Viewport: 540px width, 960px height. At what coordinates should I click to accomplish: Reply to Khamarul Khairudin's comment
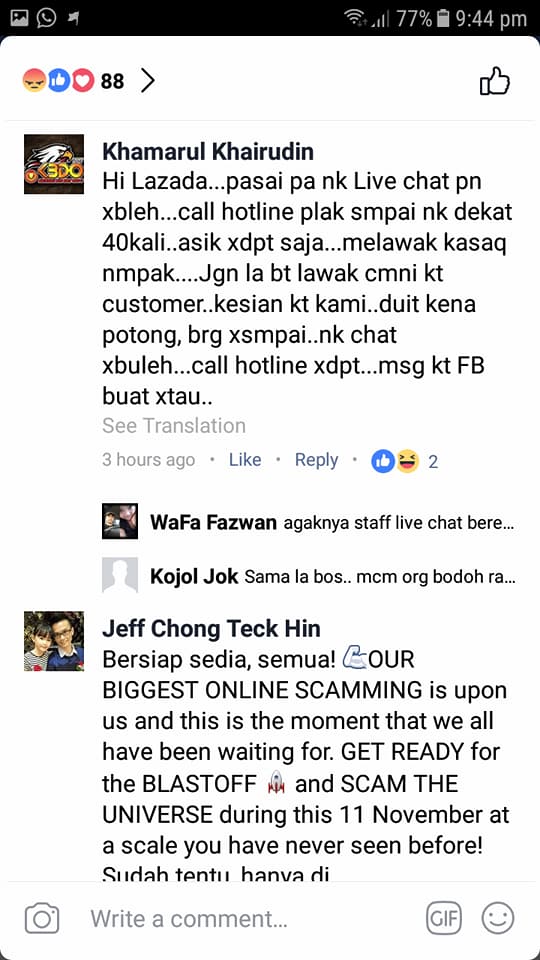(x=317, y=460)
